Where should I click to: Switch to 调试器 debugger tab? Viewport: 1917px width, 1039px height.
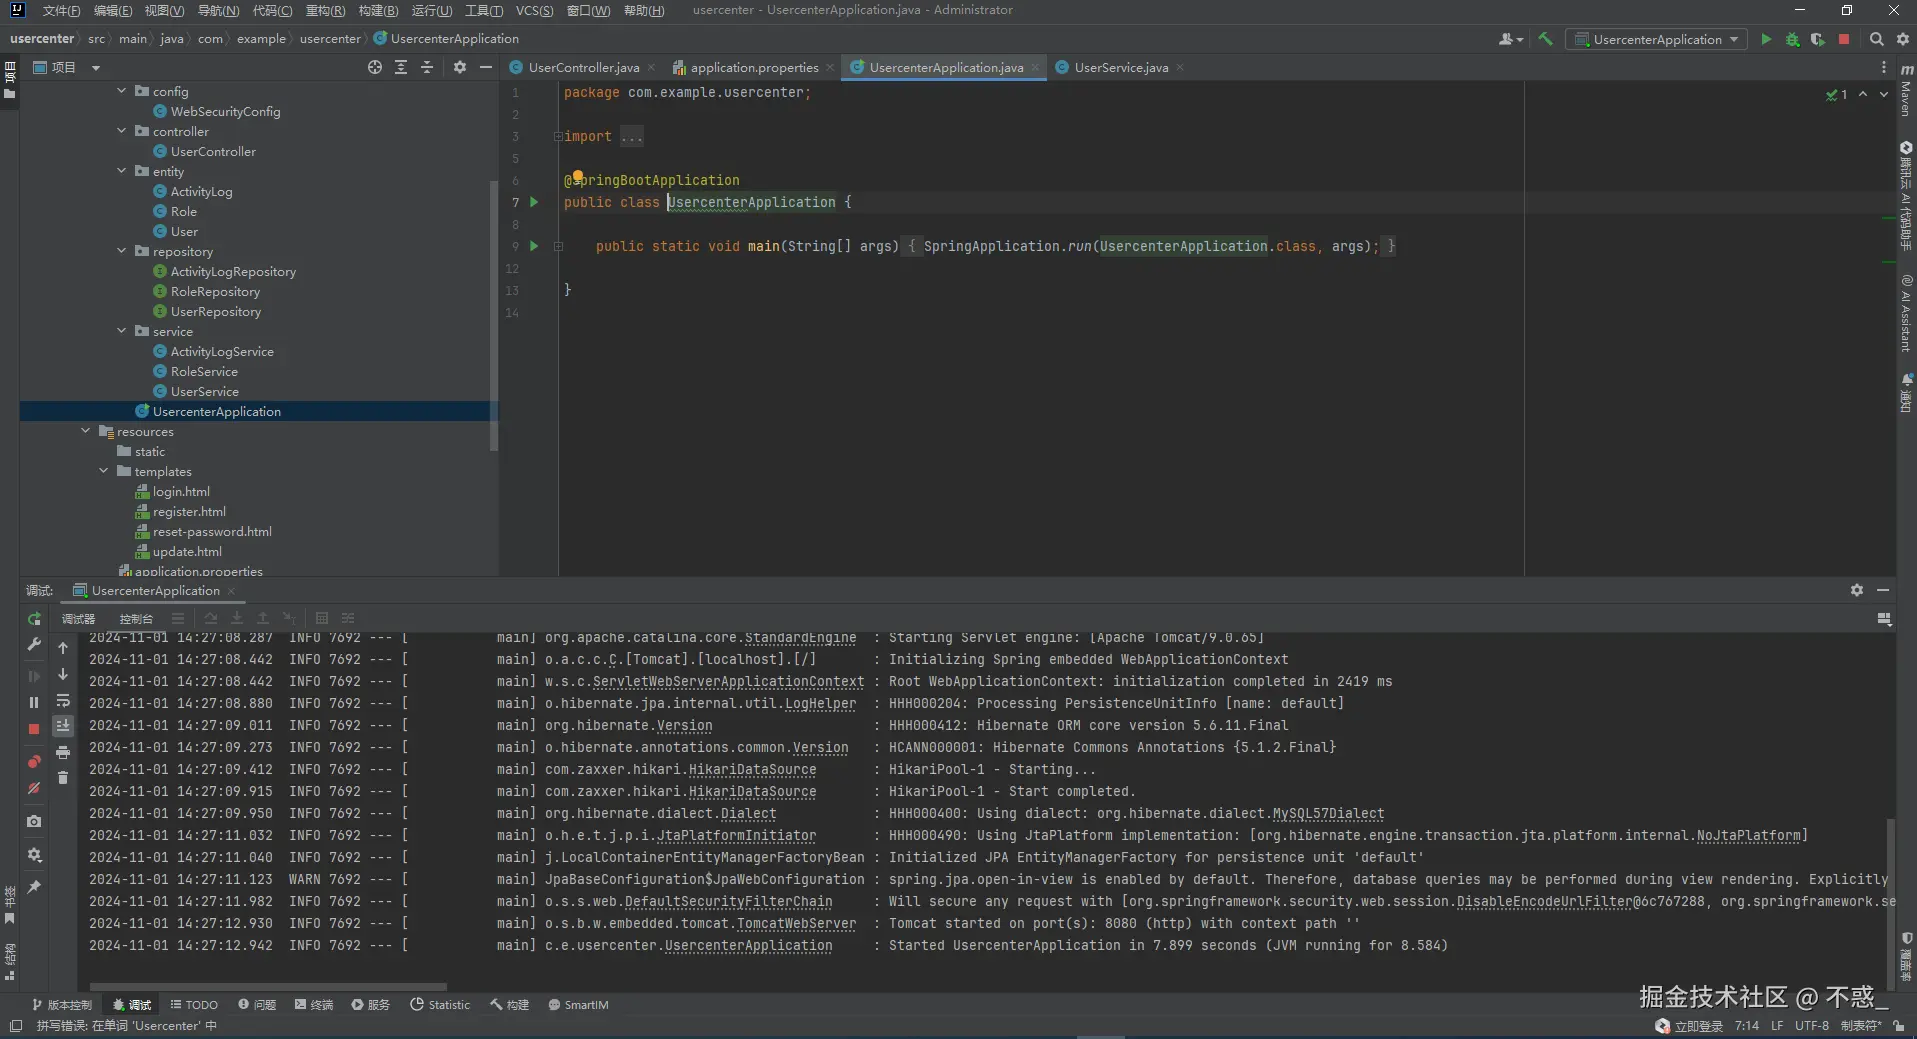click(x=78, y=619)
